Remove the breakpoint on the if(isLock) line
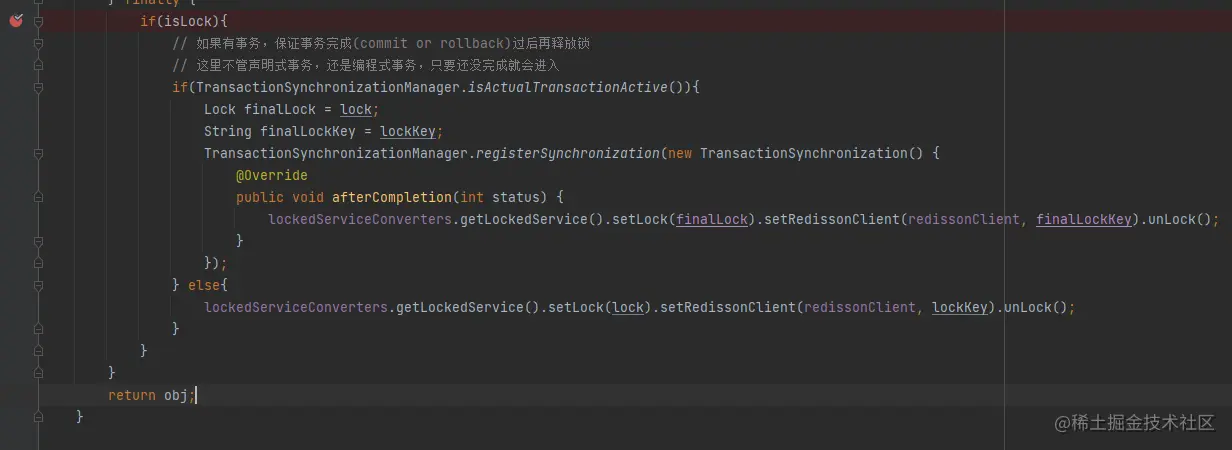Viewport: 1232px width, 450px height. point(15,21)
